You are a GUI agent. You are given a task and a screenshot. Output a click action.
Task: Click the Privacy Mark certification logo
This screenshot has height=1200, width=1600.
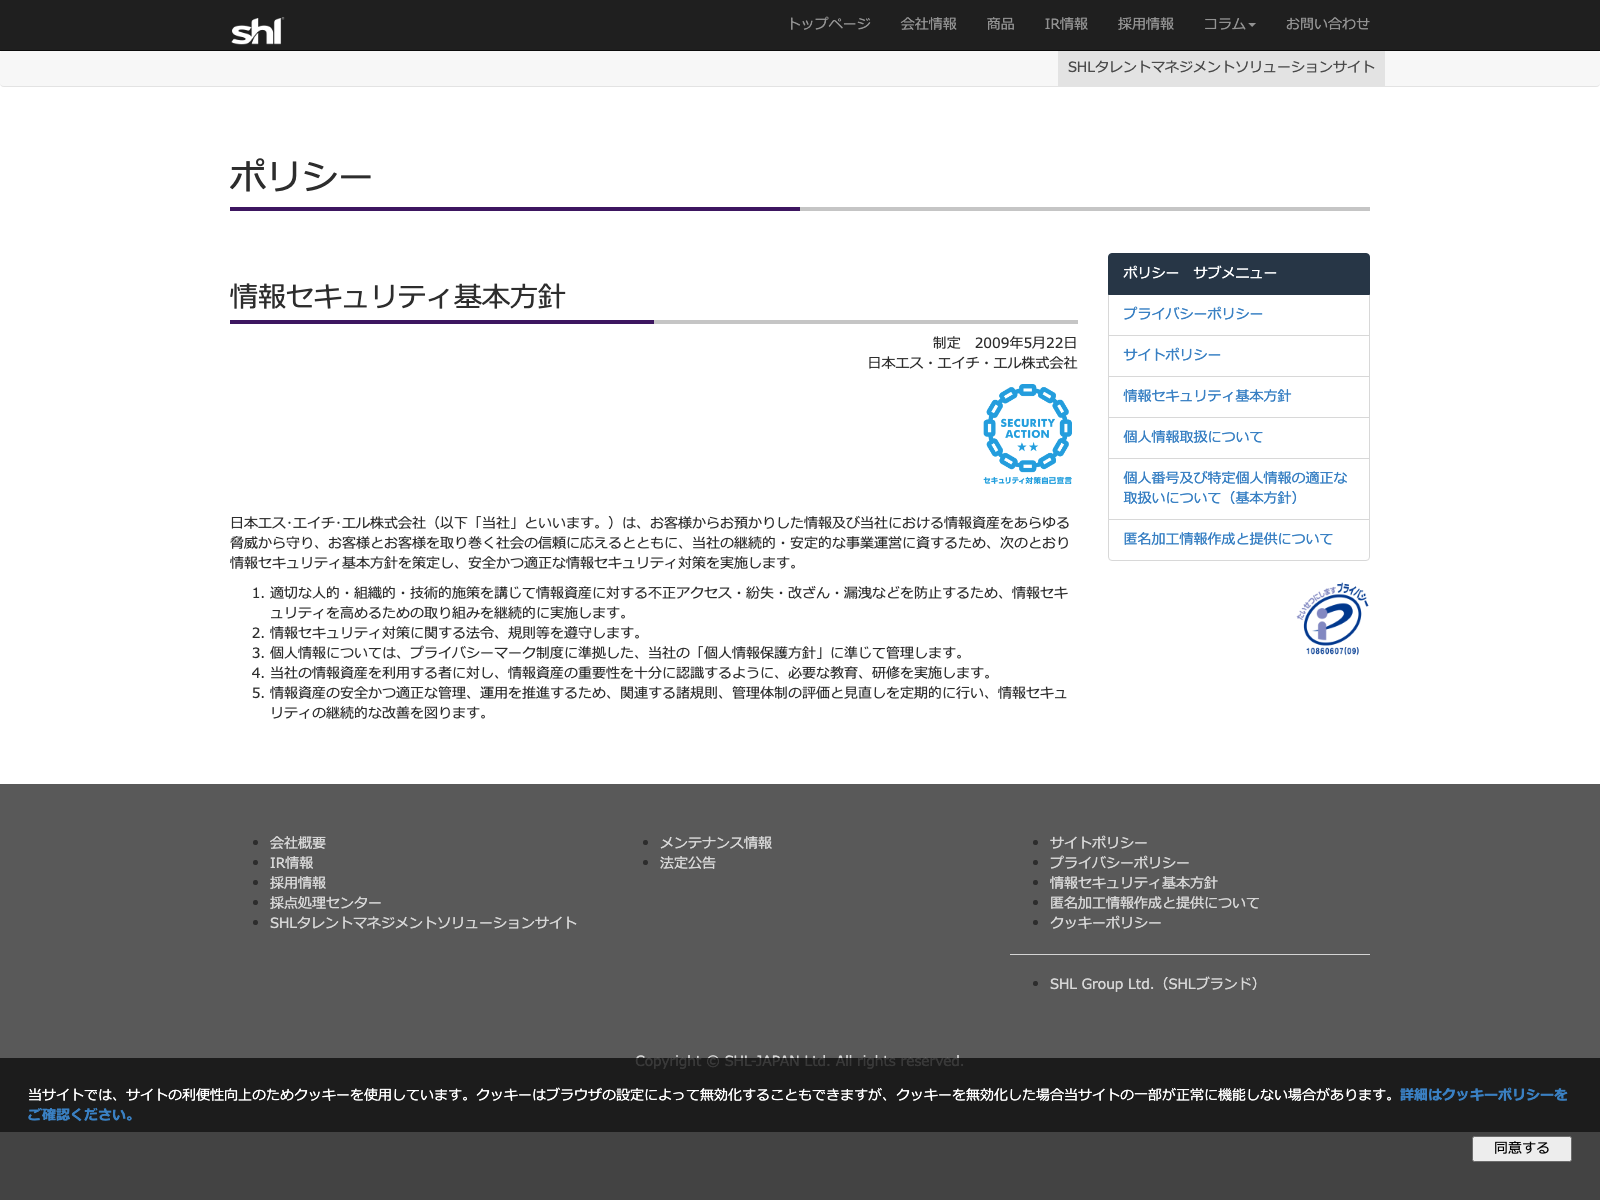pyautogui.click(x=1332, y=620)
